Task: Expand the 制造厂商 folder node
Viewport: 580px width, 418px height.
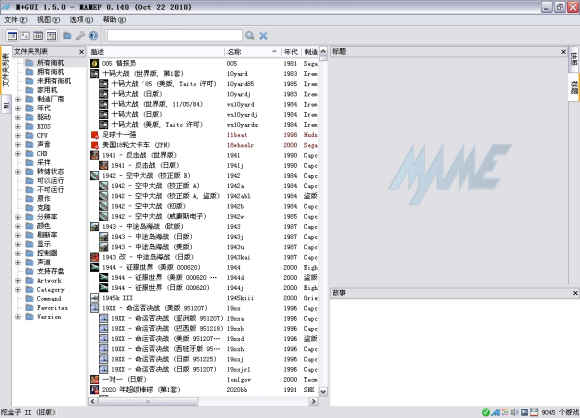Action: [x=18, y=99]
